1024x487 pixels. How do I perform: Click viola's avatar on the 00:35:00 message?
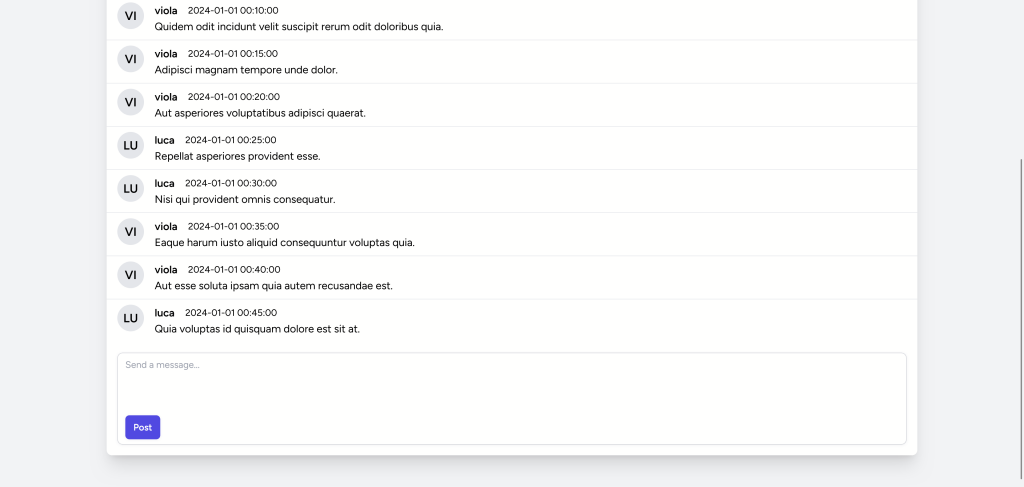130,231
